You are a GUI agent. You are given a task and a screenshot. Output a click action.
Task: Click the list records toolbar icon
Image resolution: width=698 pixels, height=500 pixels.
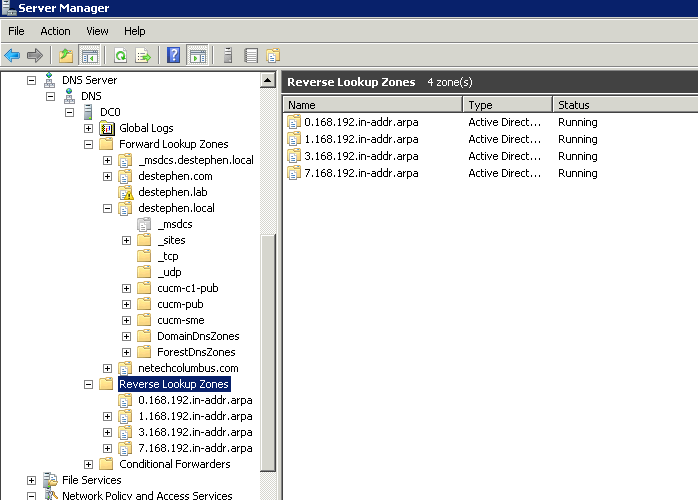tap(251, 56)
